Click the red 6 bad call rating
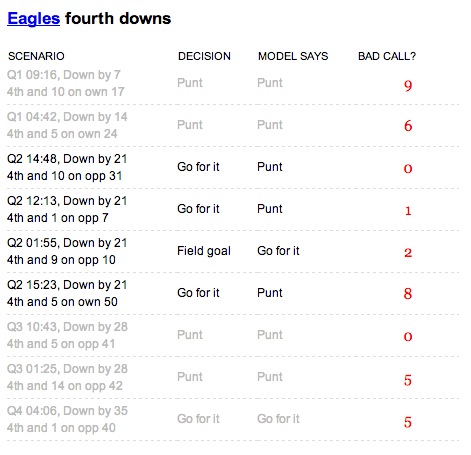 coord(408,126)
